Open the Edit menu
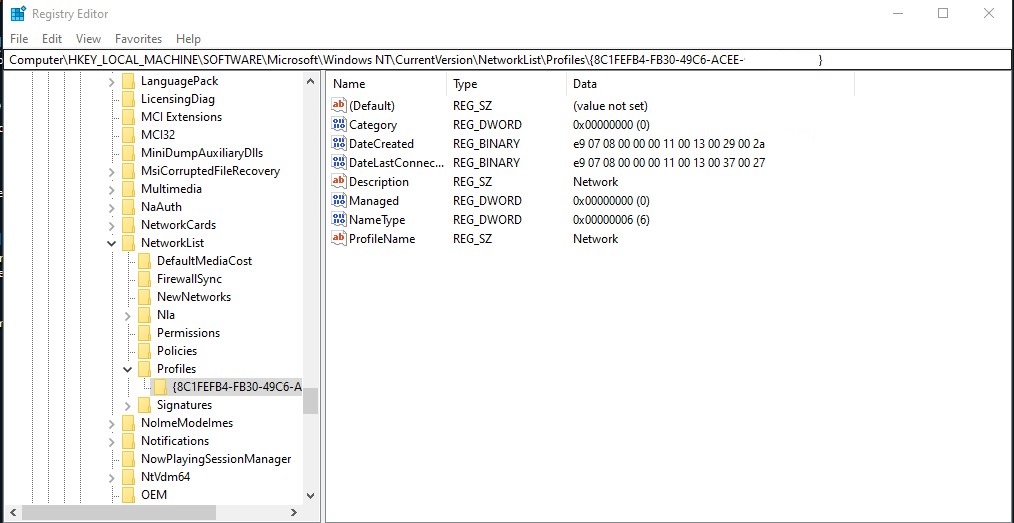 point(52,39)
